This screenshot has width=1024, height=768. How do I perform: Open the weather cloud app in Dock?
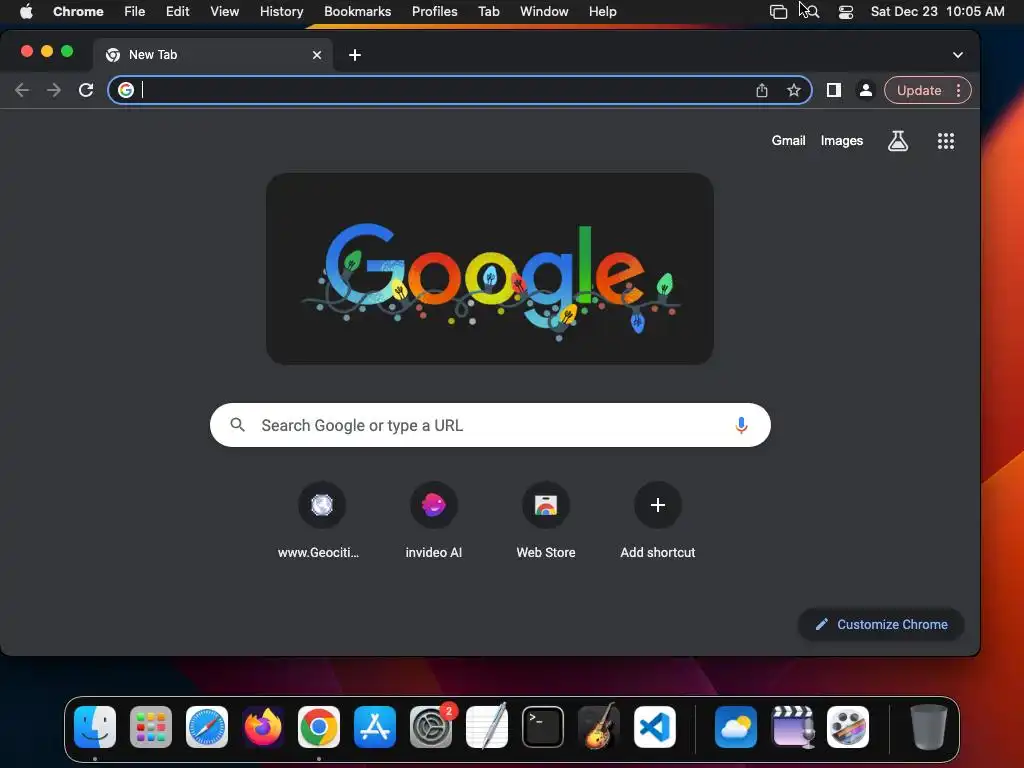(736, 727)
